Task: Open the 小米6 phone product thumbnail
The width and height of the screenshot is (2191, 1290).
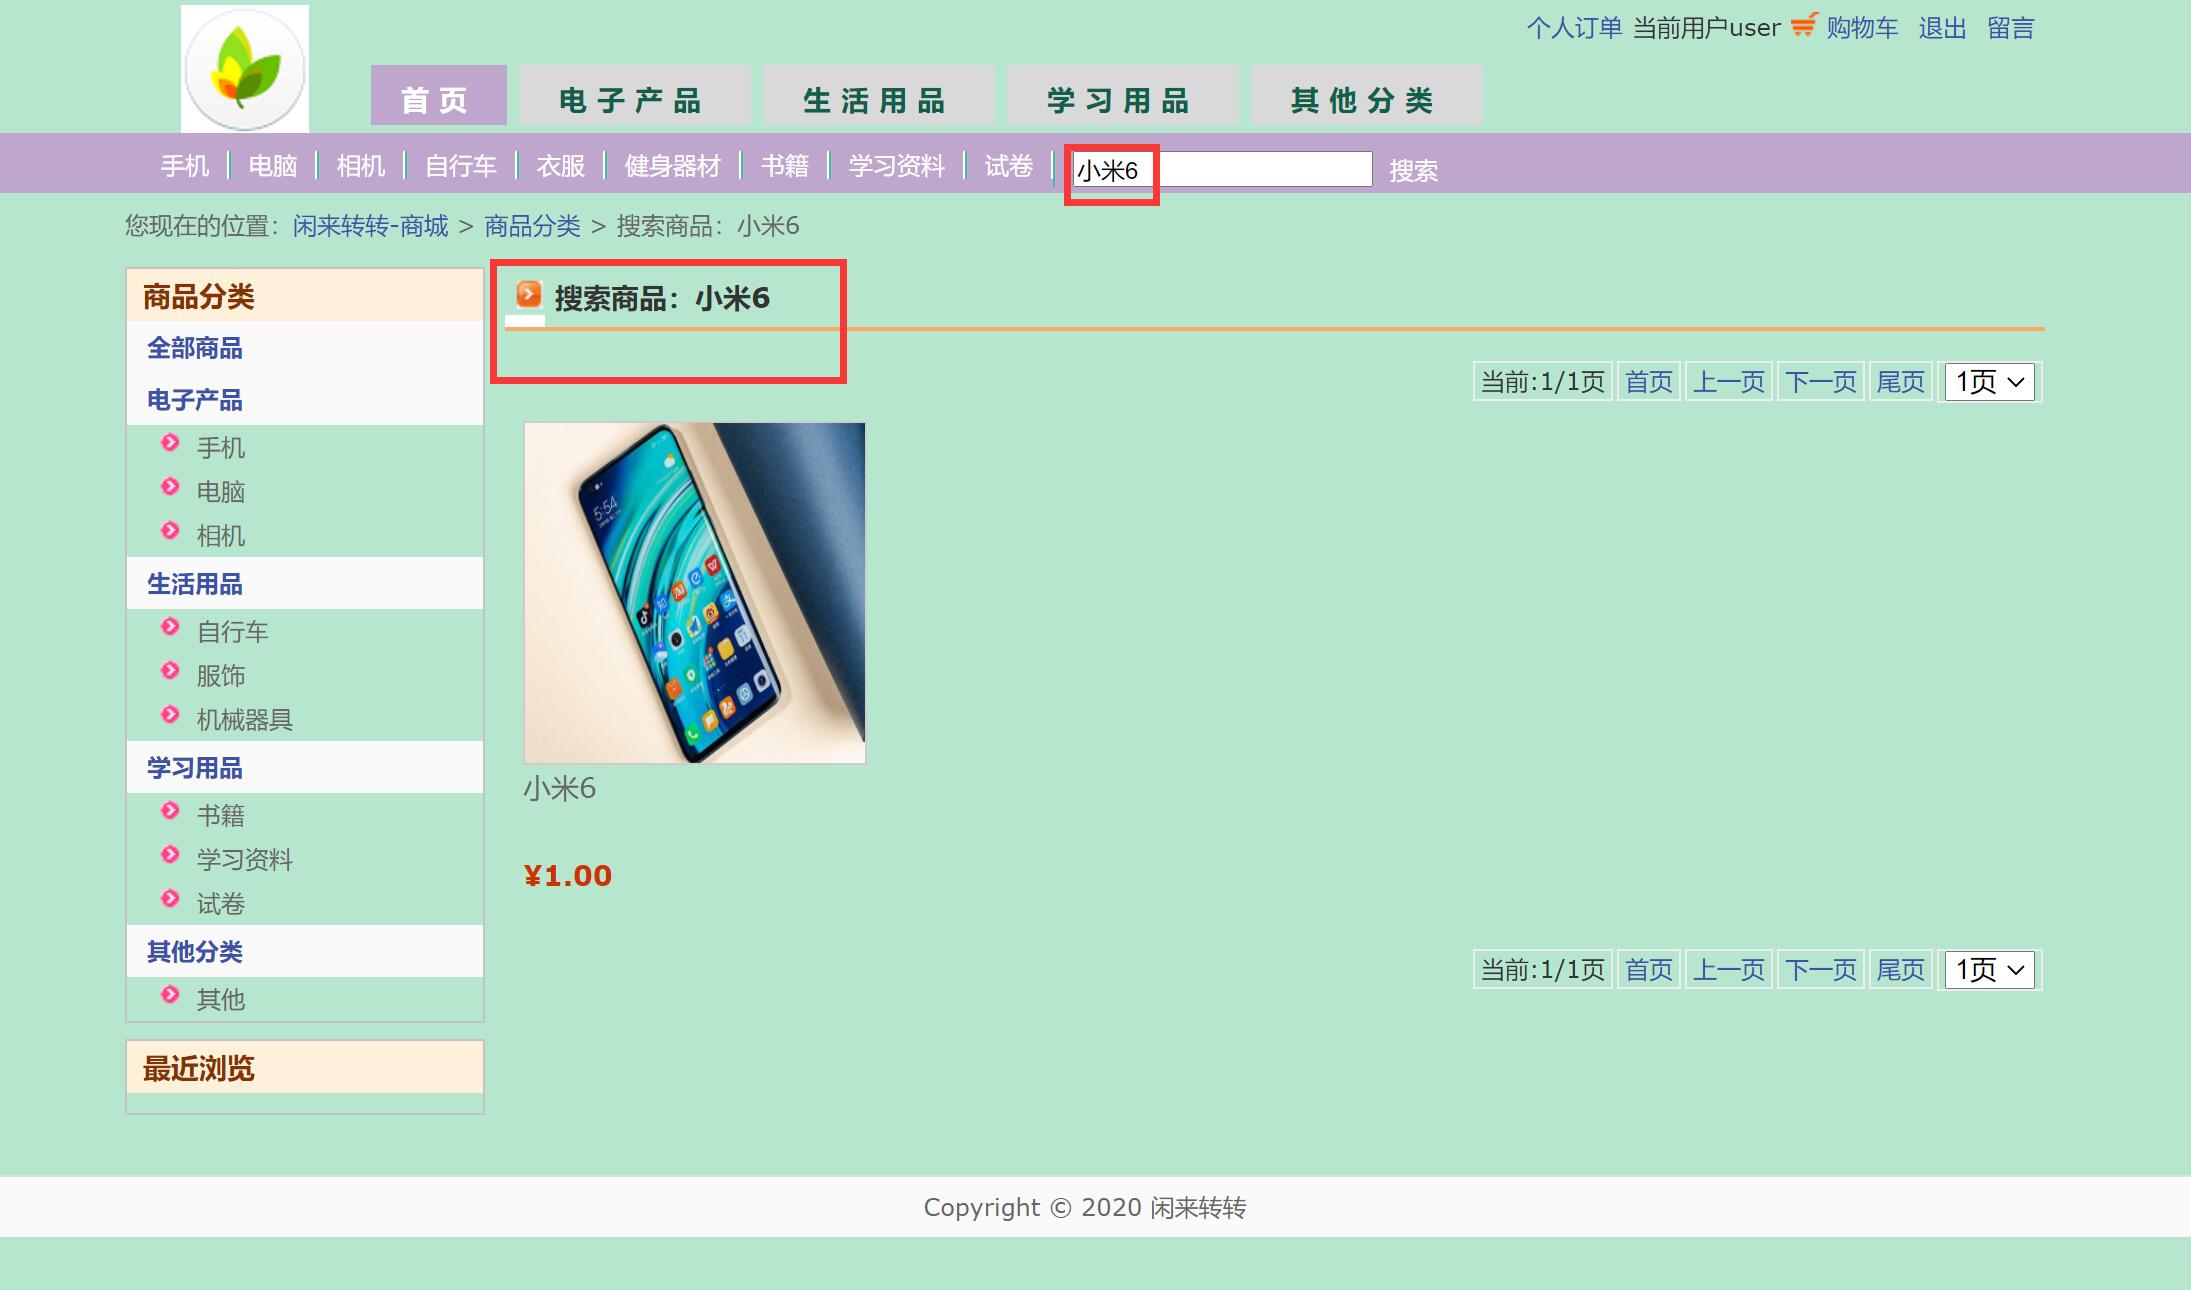Action: tap(694, 593)
